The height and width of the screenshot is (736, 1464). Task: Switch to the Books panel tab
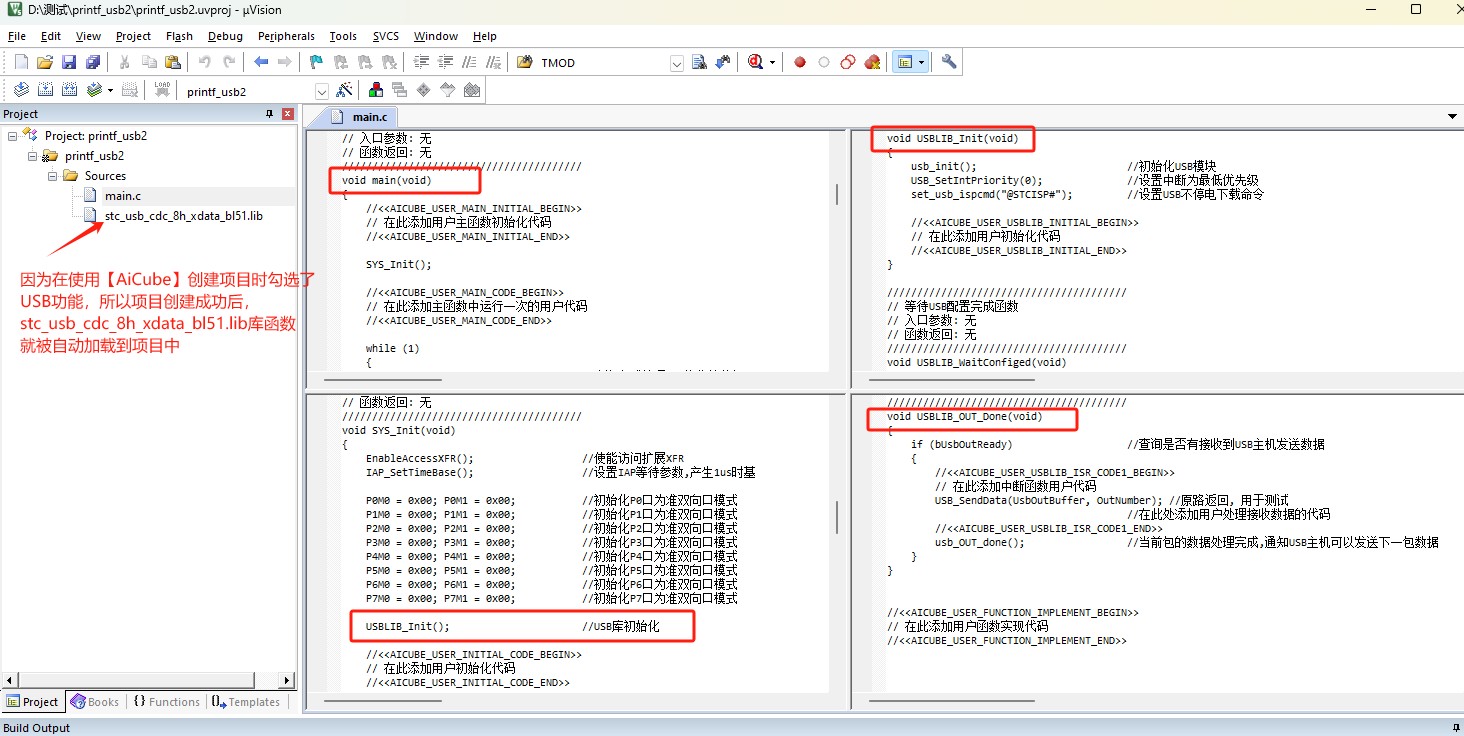click(95, 702)
